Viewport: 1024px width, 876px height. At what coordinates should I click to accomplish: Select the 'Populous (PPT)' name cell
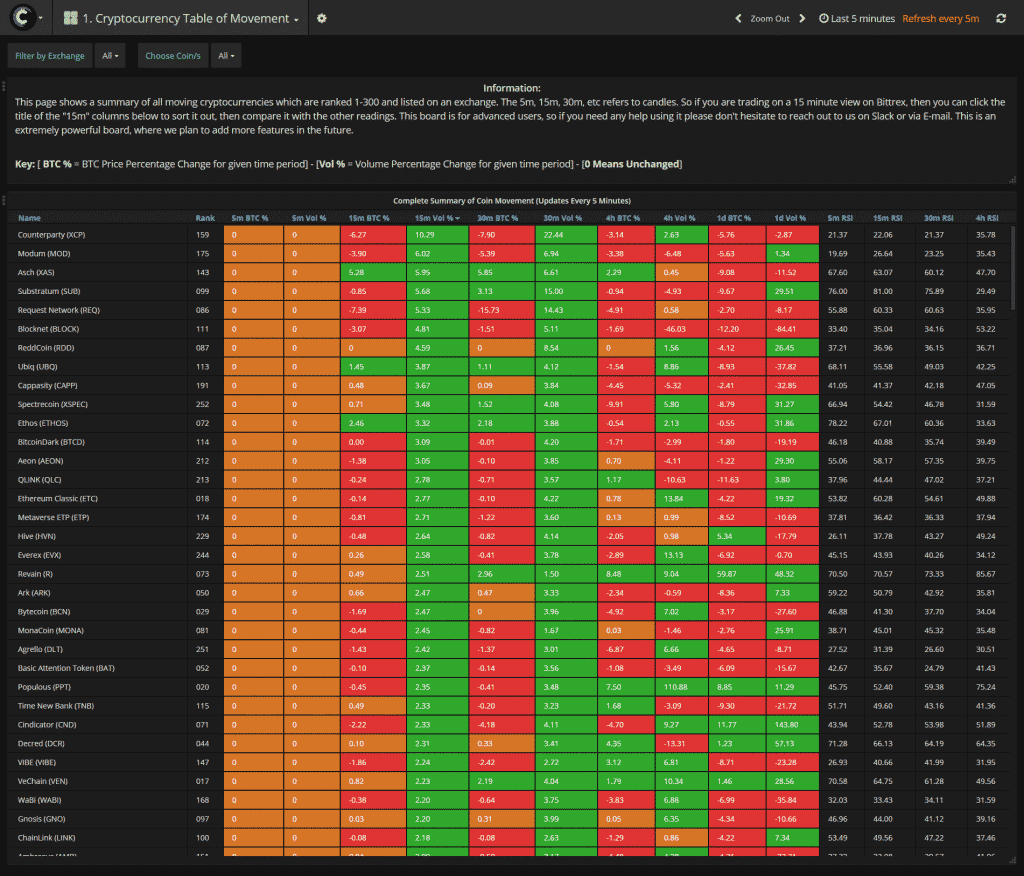tap(98, 687)
